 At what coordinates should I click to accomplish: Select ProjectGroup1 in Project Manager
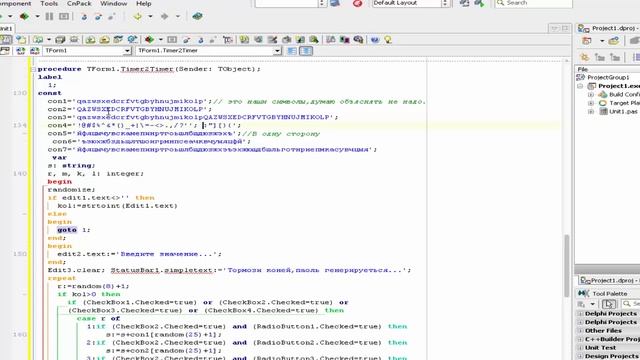click(608, 77)
